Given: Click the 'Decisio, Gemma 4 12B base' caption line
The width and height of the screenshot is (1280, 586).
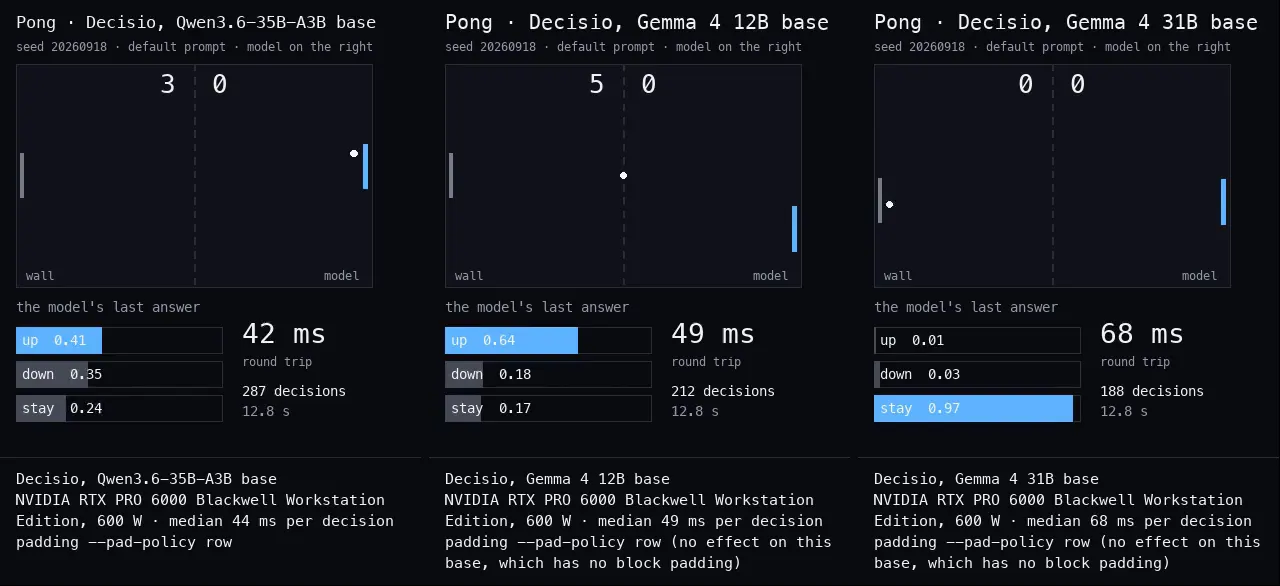Looking at the screenshot, I should [x=558, y=479].
